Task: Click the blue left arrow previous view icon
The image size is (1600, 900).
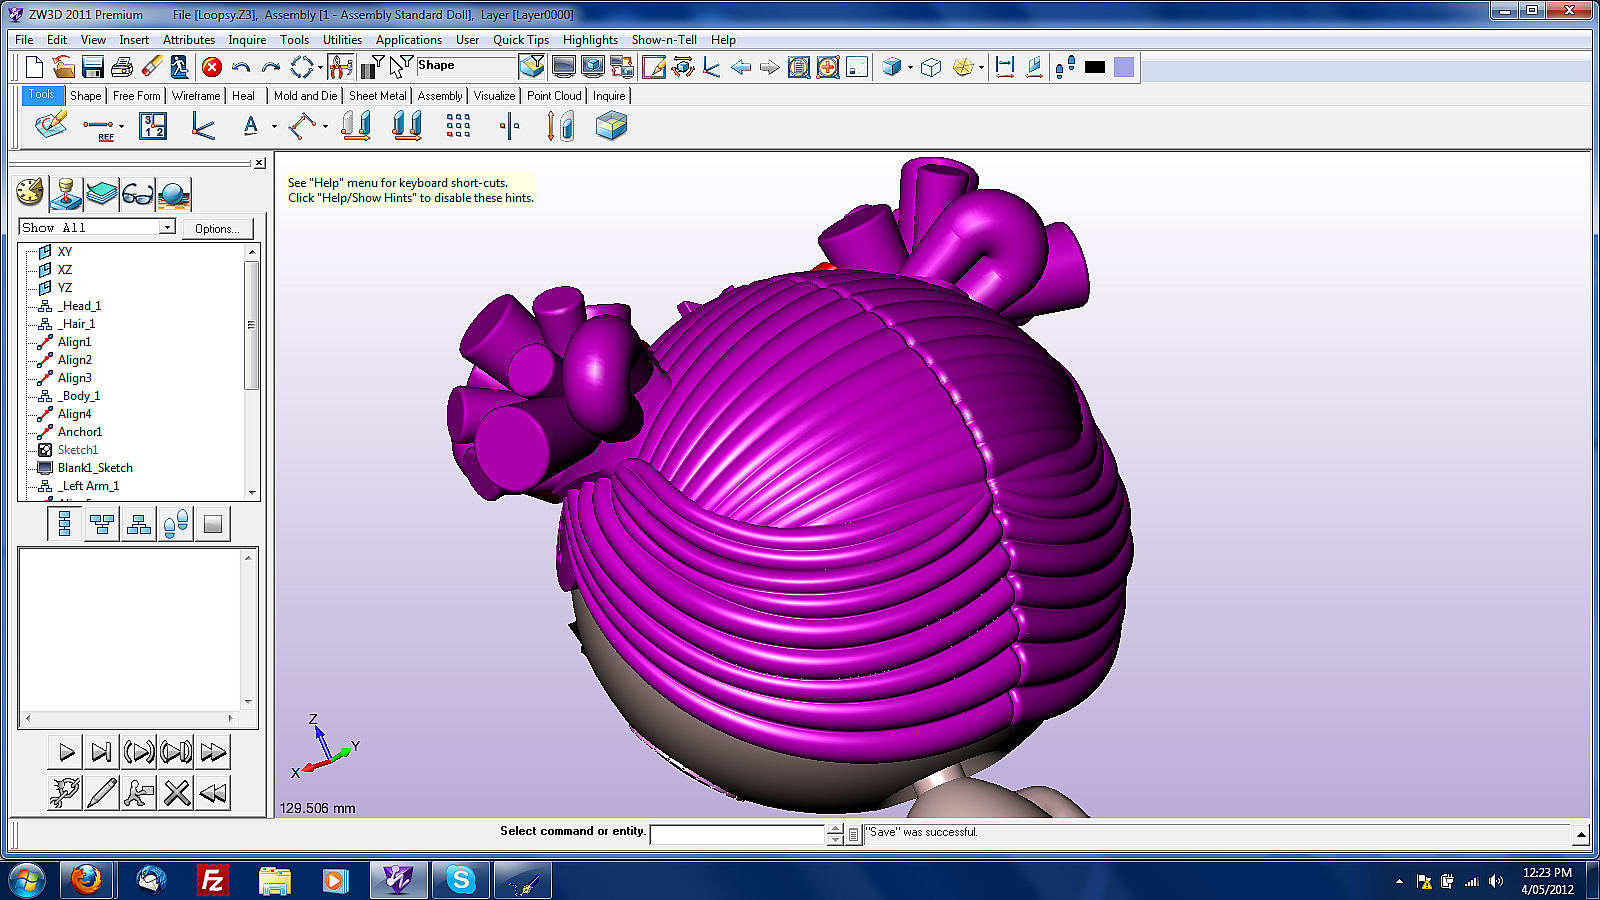Action: coord(741,67)
